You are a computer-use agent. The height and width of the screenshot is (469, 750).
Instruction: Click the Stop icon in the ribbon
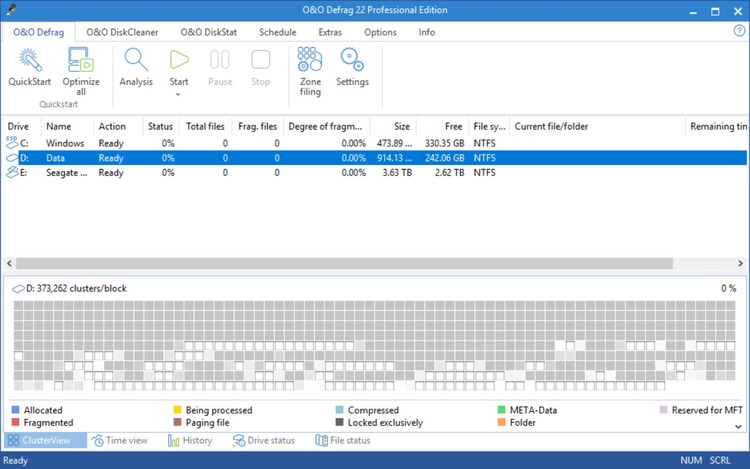(261, 60)
